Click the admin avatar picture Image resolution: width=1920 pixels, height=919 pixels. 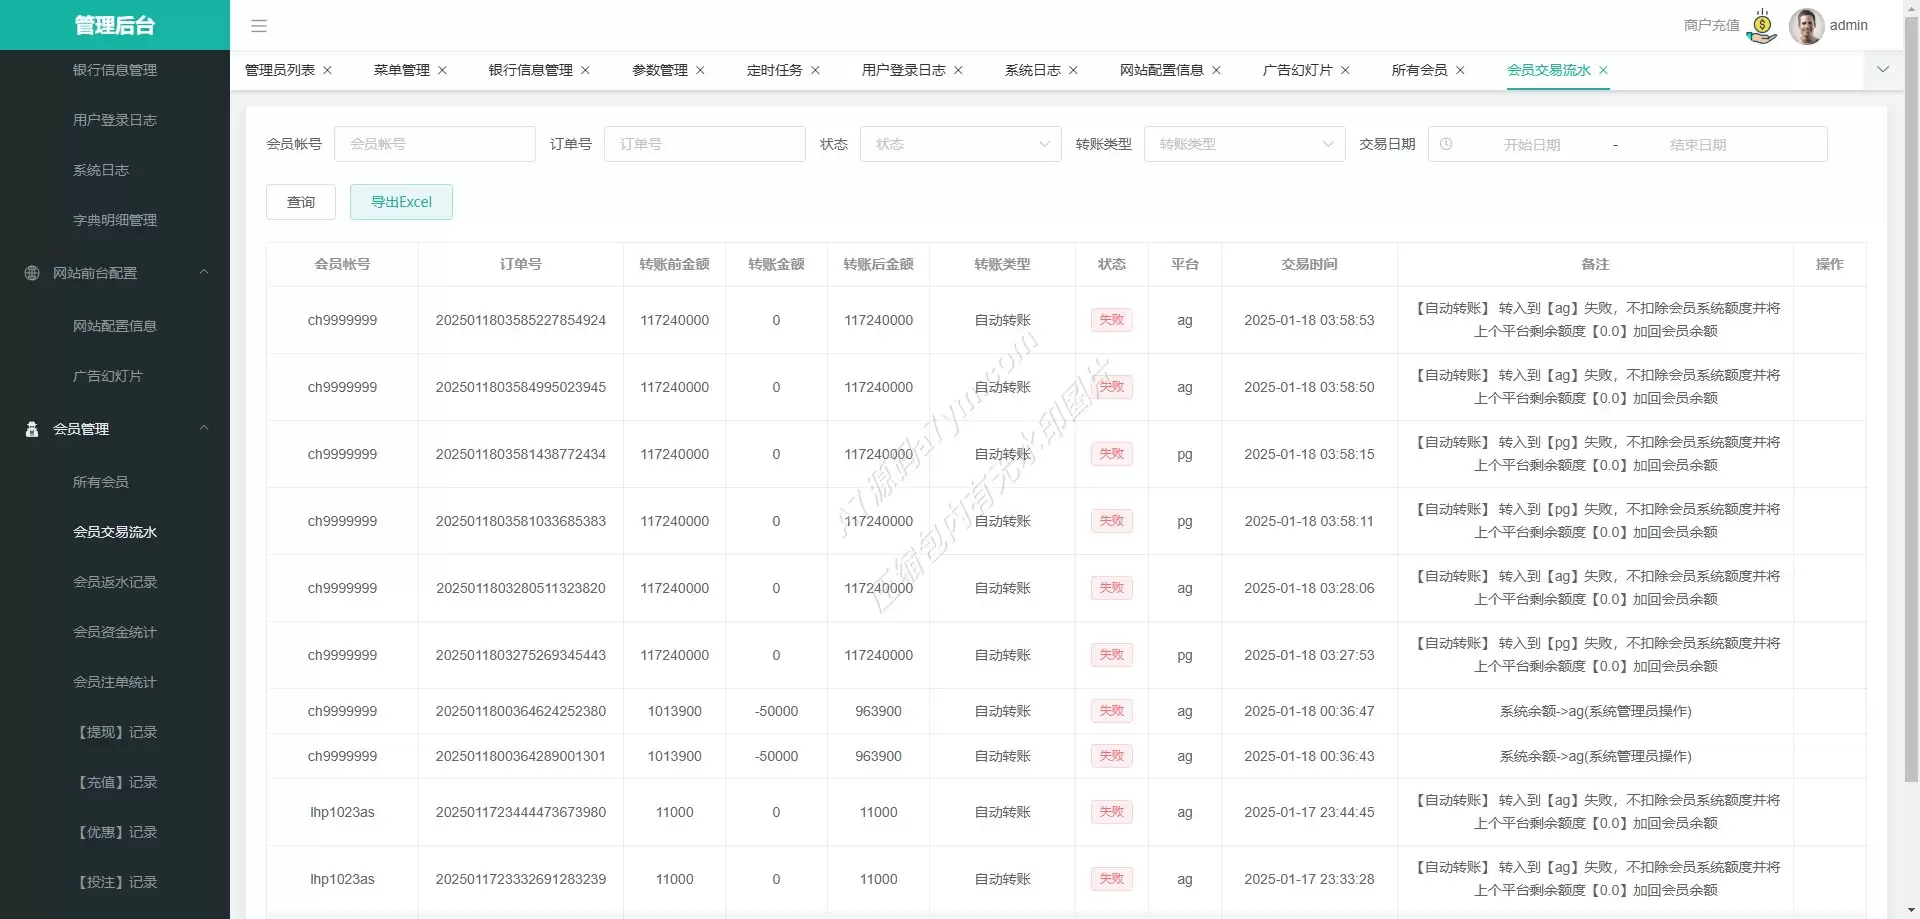coord(1806,26)
